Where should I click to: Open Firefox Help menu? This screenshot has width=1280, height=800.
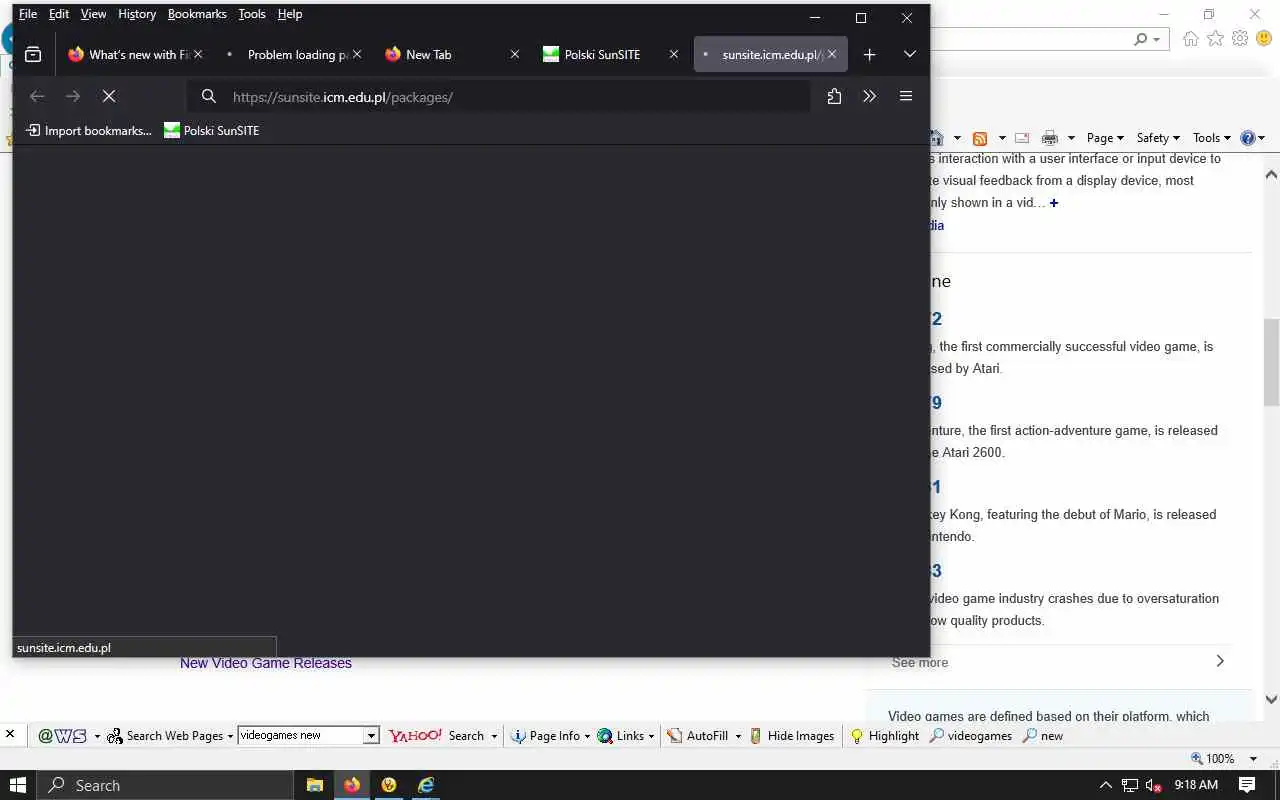pyautogui.click(x=290, y=14)
